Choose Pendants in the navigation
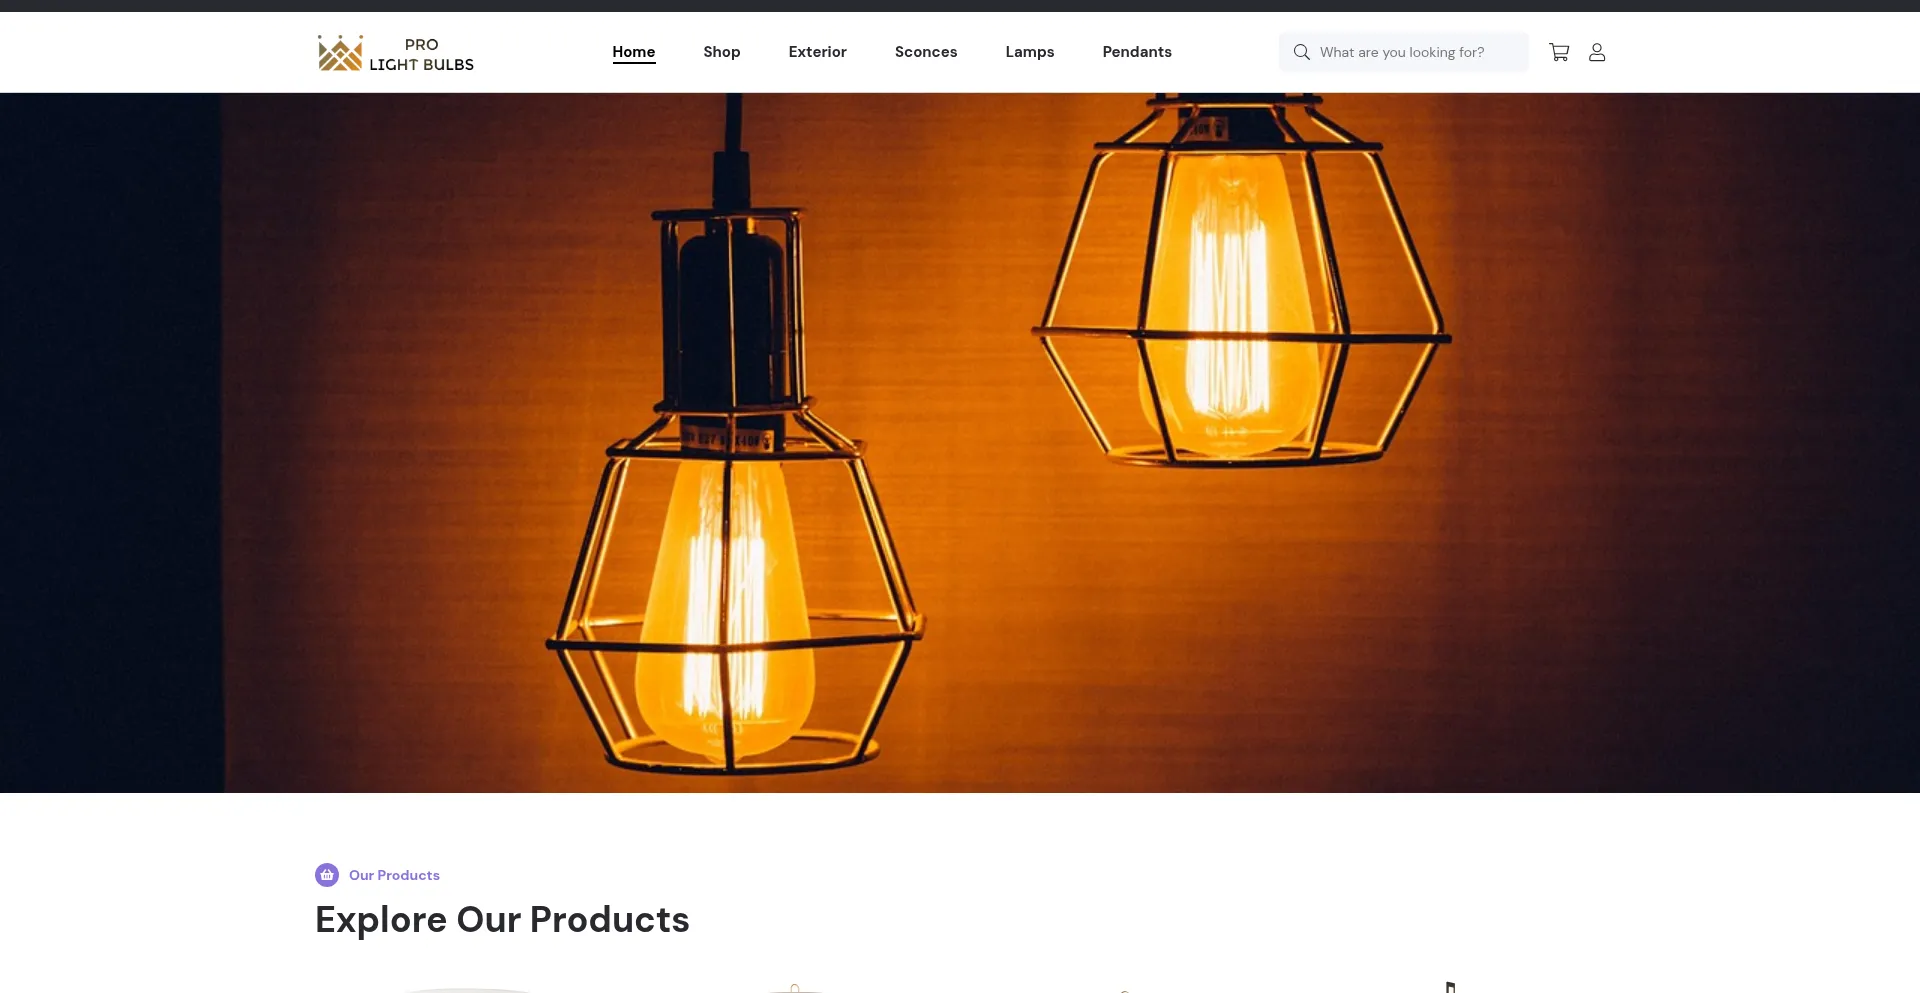The height and width of the screenshot is (993, 1920). point(1137,52)
